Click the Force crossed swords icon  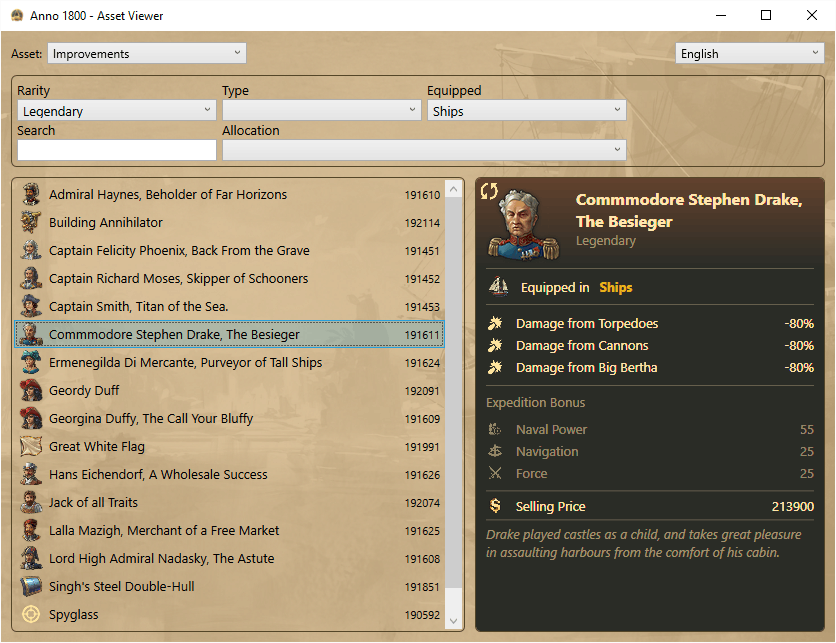[x=495, y=473]
